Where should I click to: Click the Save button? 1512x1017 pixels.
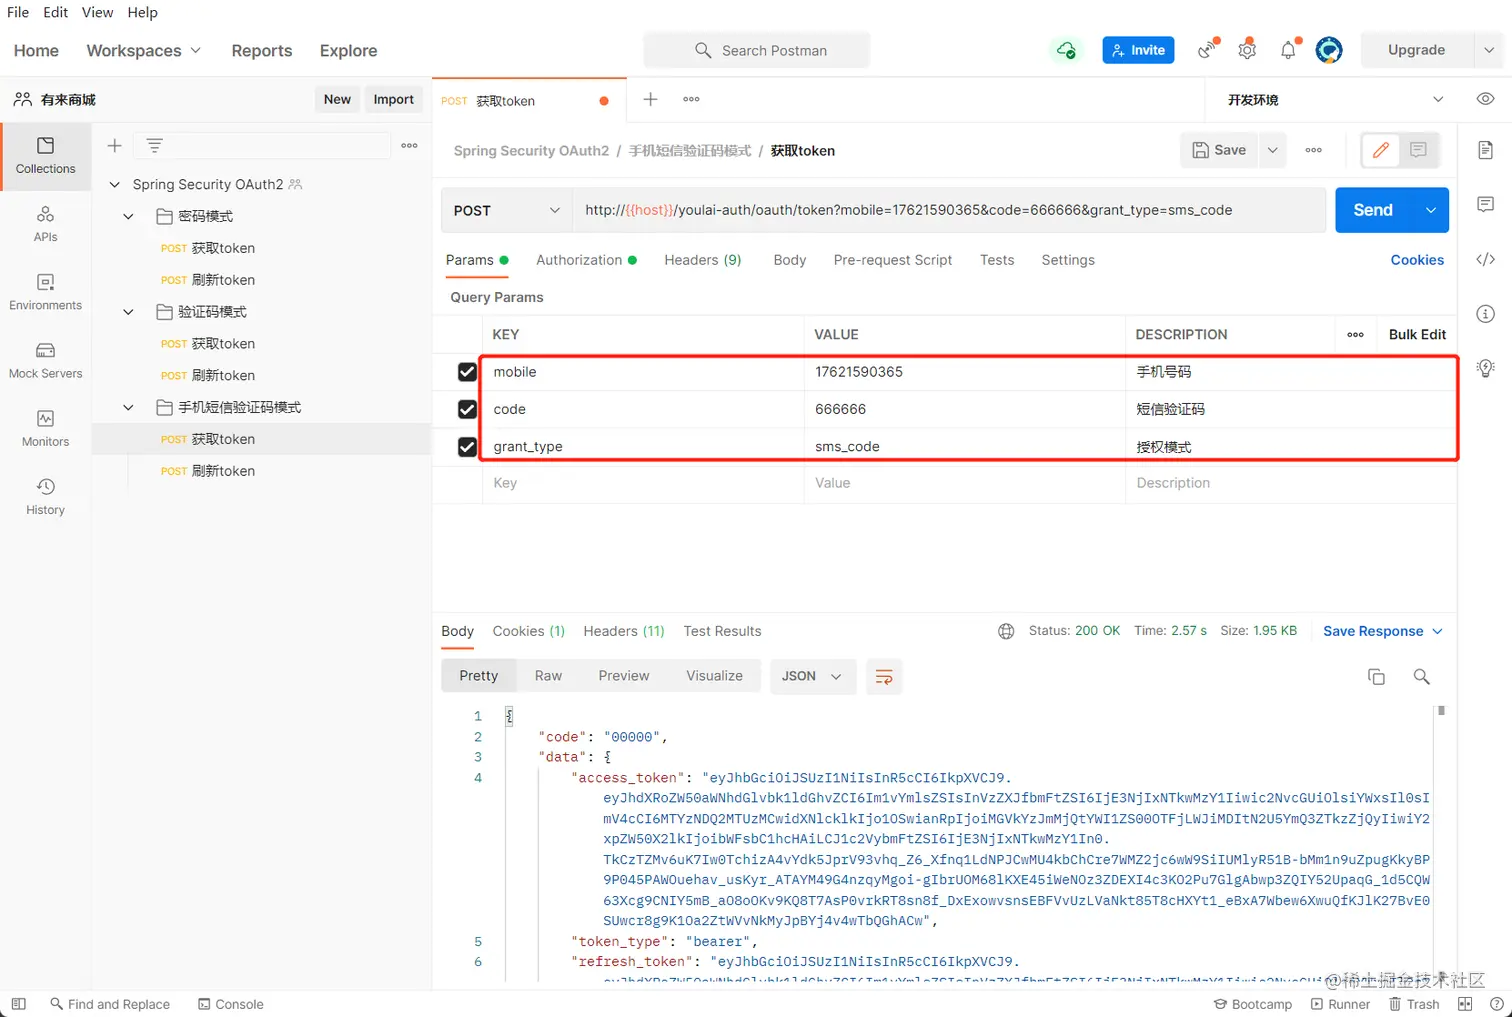[1219, 150]
